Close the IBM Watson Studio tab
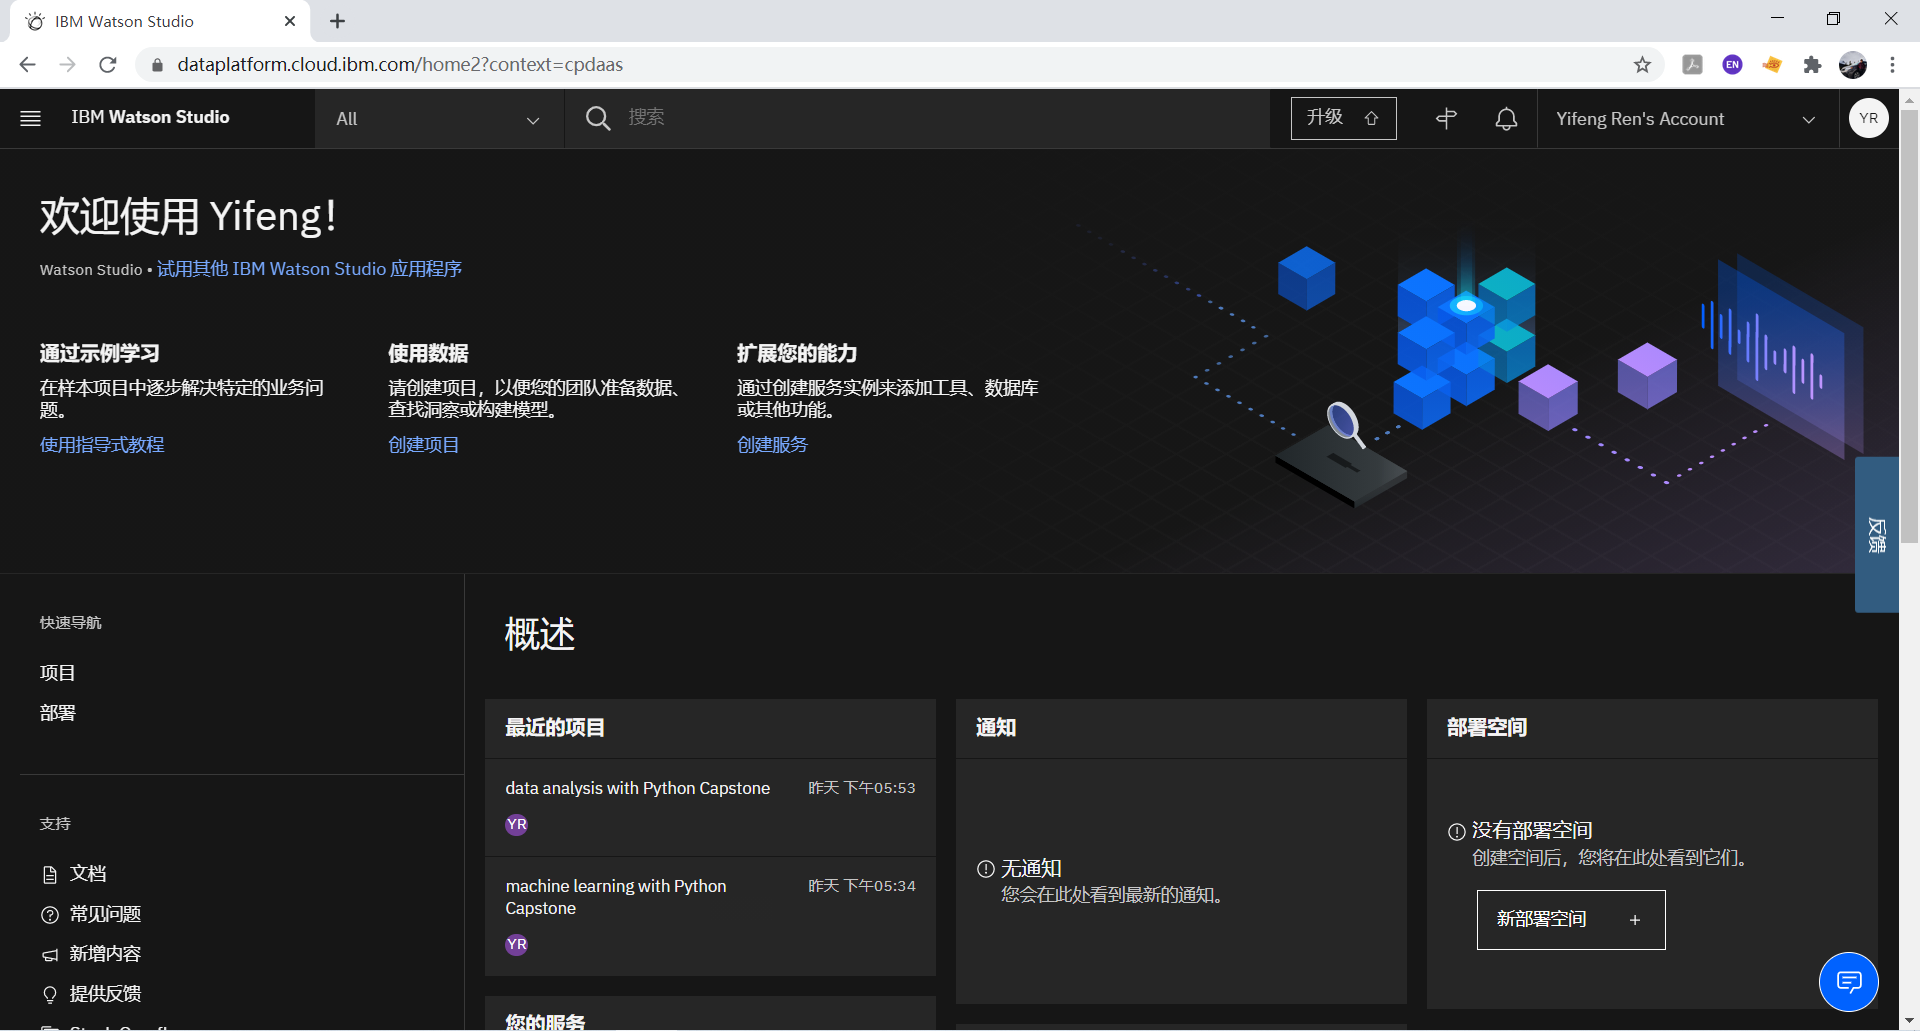The image size is (1920, 1031). (290, 21)
